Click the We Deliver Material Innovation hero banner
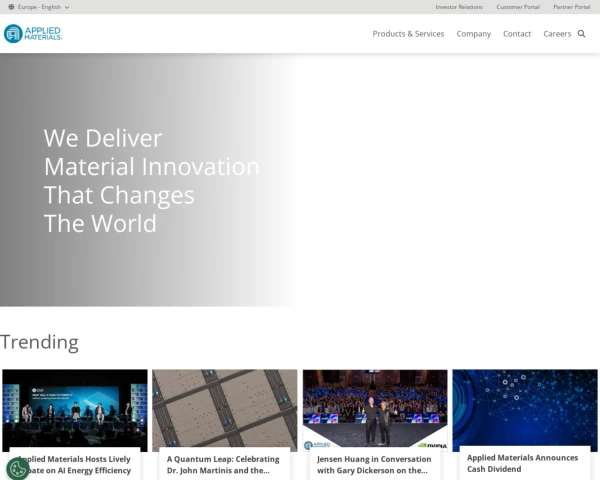 [151, 181]
